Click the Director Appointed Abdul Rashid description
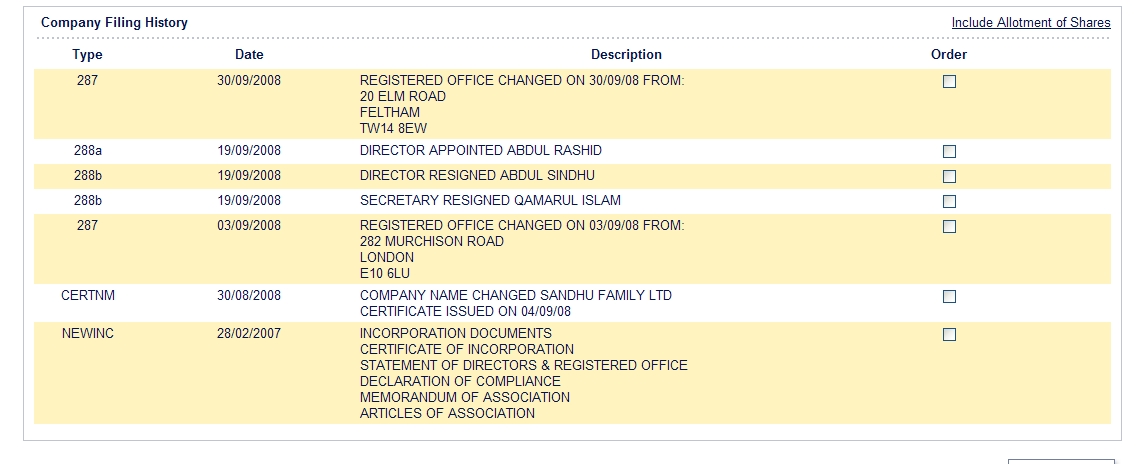Viewport: 1147px width, 464px height. point(481,151)
